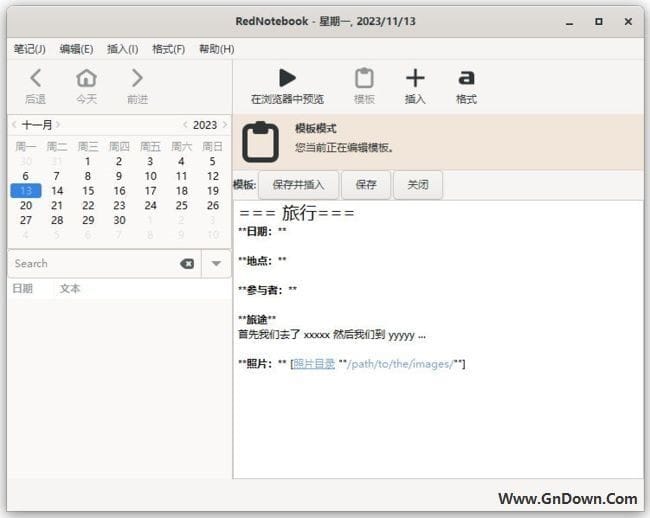The width and height of the screenshot is (650, 518).
Task: Click the === 旅行=== heading in editor
Action: pyautogui.click(x=297, y=213)
